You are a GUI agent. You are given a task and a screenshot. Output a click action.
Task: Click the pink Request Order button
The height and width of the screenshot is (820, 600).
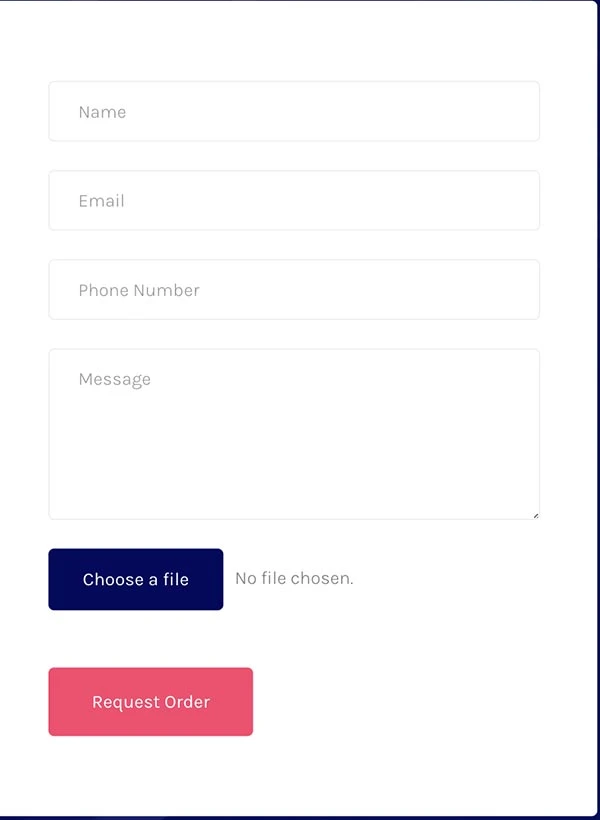click(150, 702)
